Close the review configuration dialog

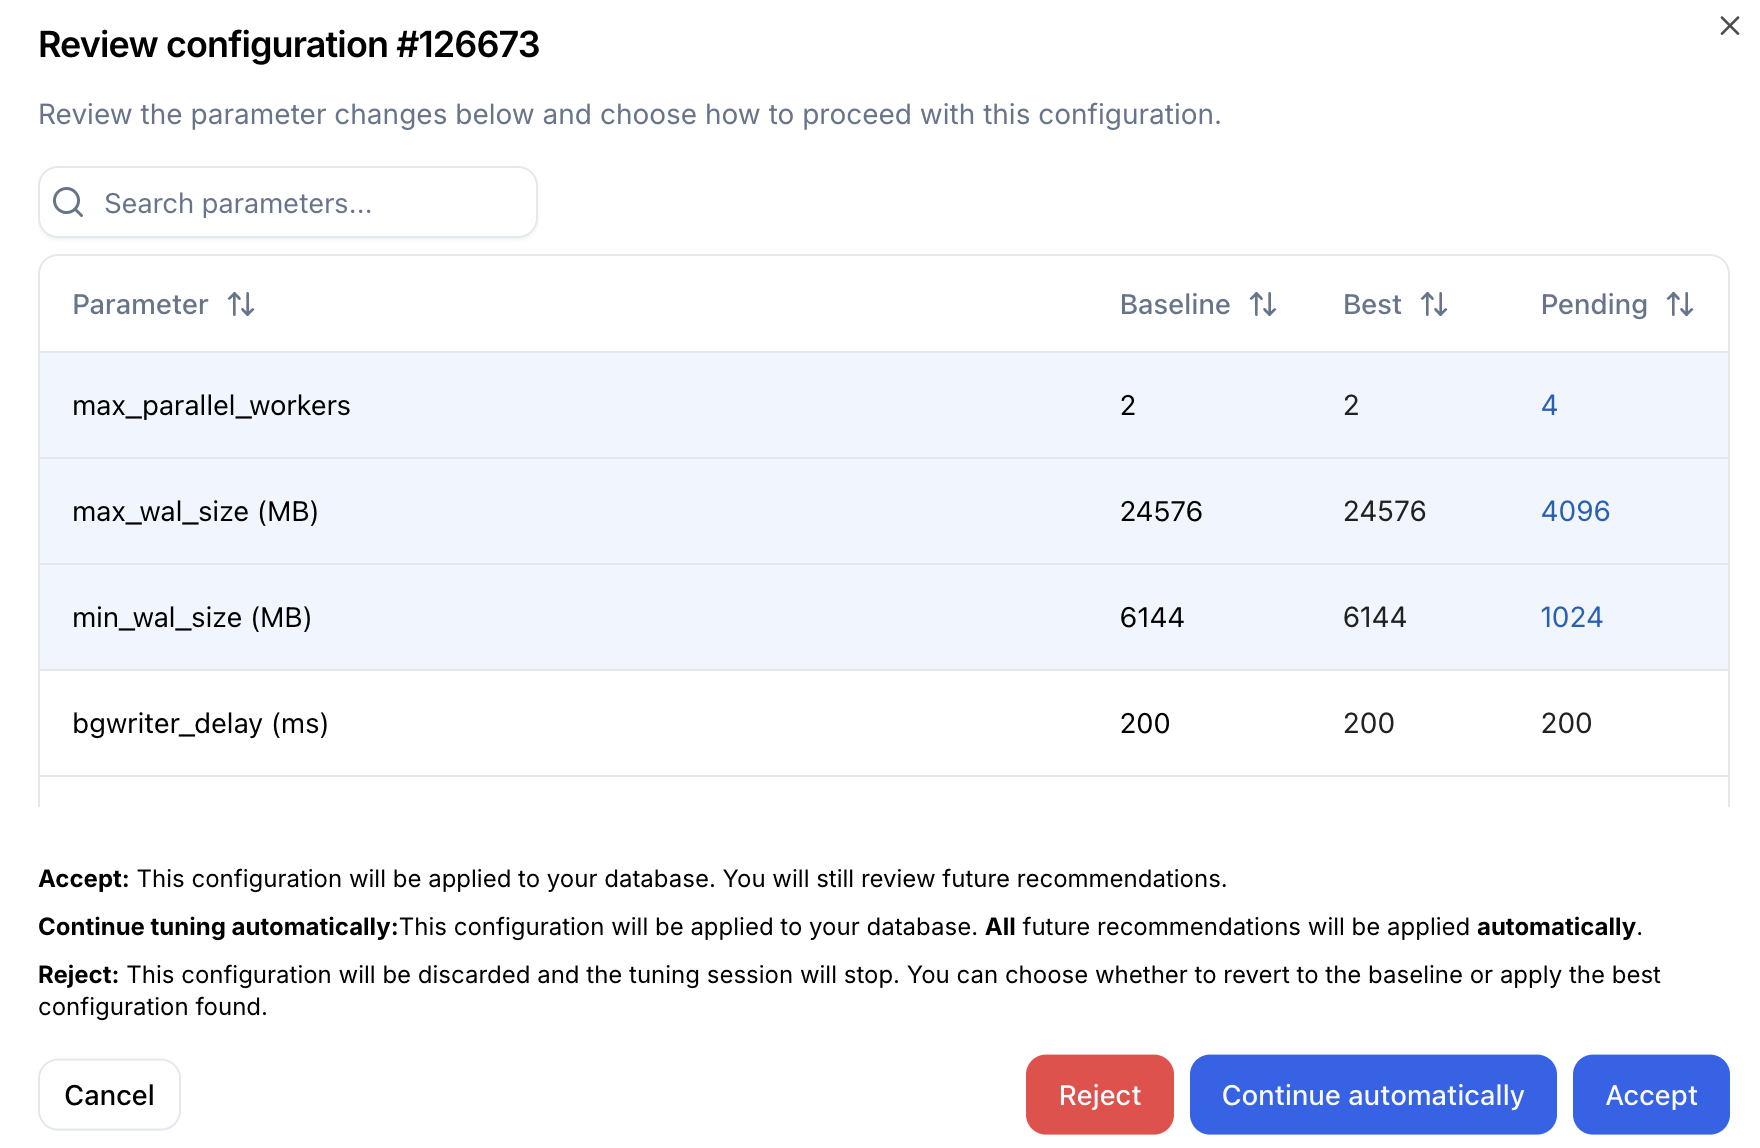click(x=1729, y=26)
